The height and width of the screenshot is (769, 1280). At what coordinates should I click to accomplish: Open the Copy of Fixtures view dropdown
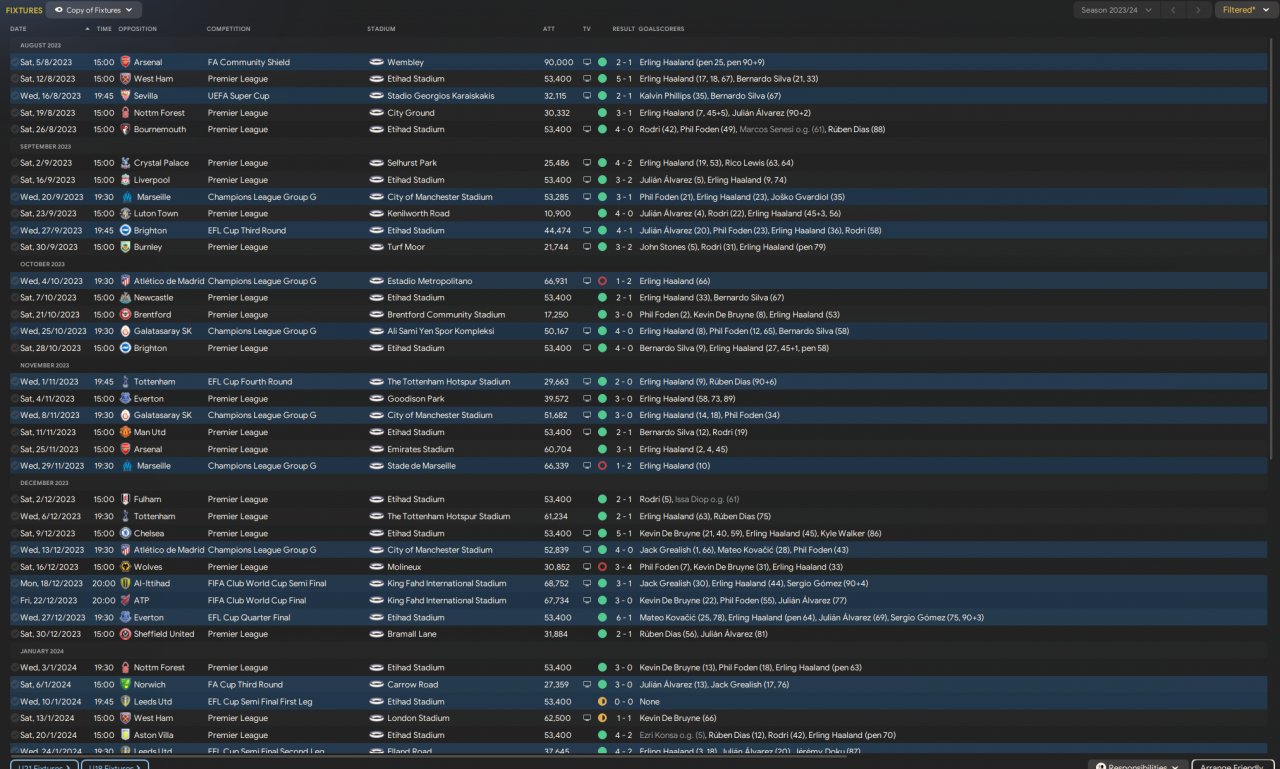[x=94, y=10]
